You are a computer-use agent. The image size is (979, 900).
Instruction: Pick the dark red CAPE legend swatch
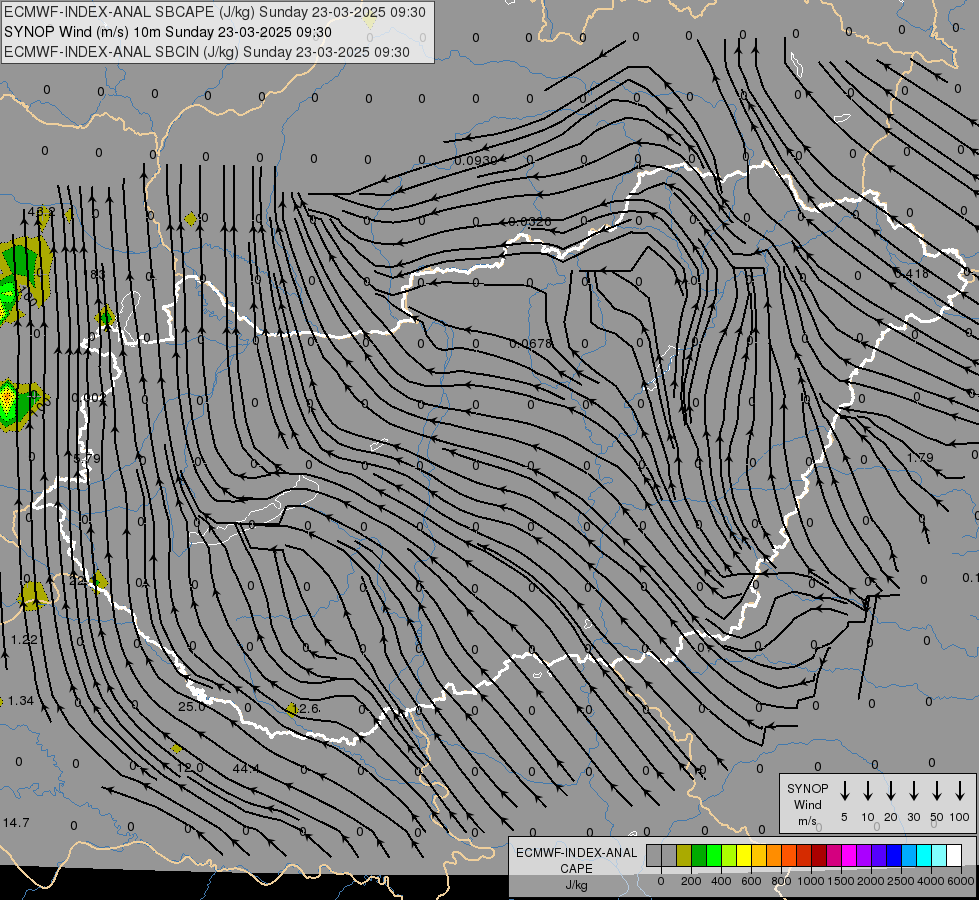coord(819,855)
